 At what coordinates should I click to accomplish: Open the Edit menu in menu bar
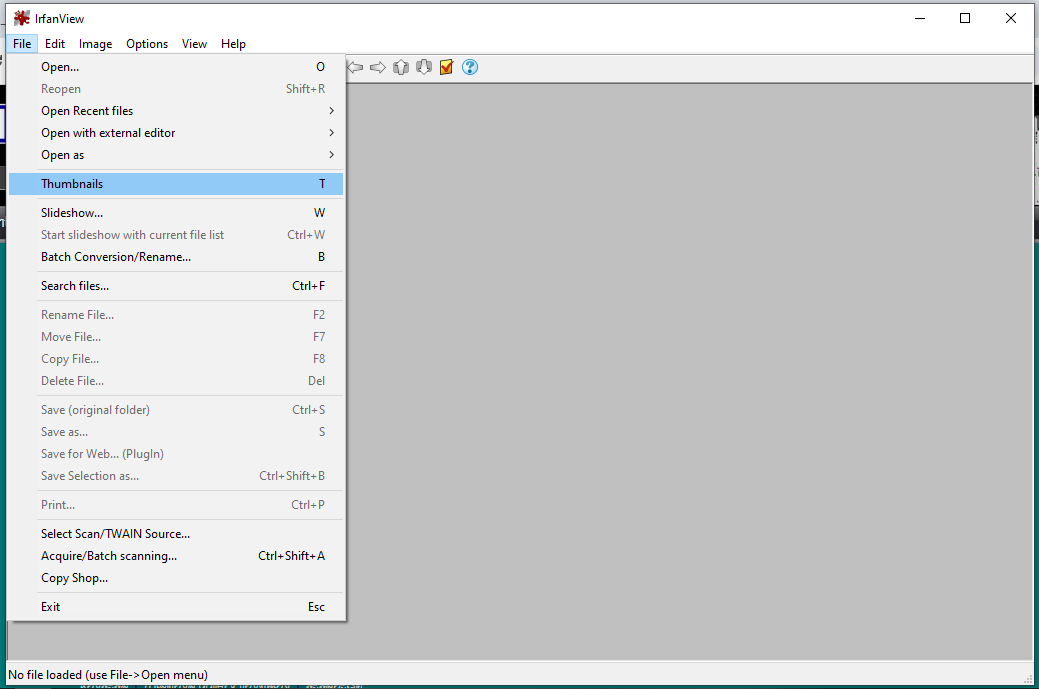pos(55,44)
